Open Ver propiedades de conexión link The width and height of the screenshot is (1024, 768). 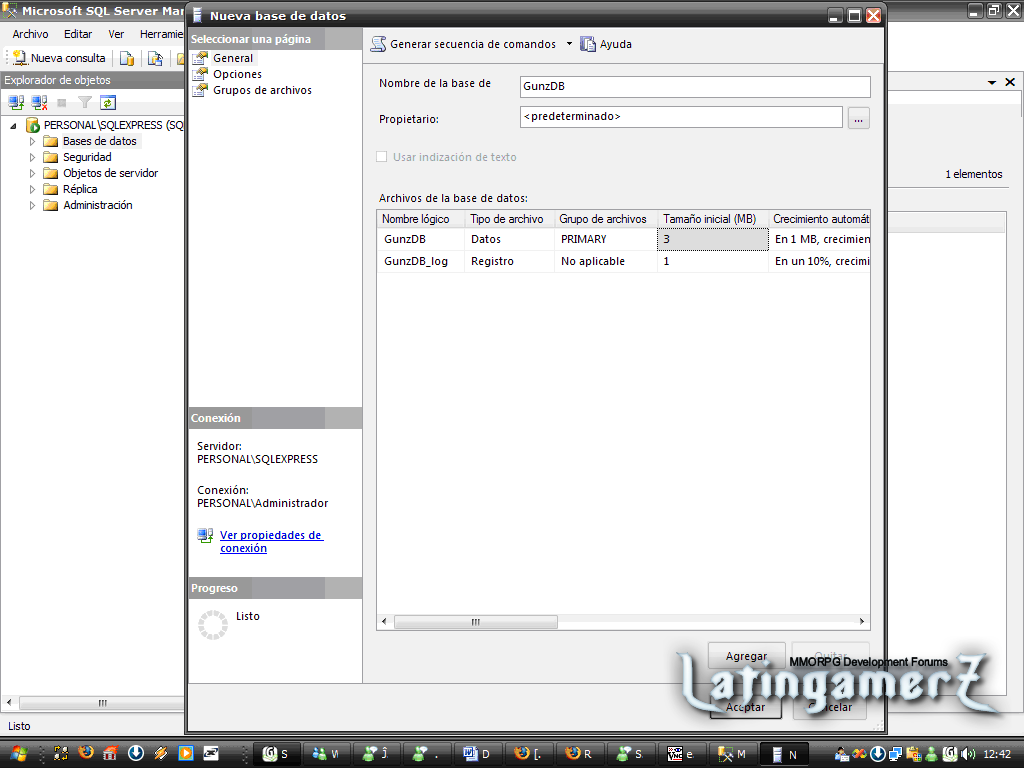272,541
